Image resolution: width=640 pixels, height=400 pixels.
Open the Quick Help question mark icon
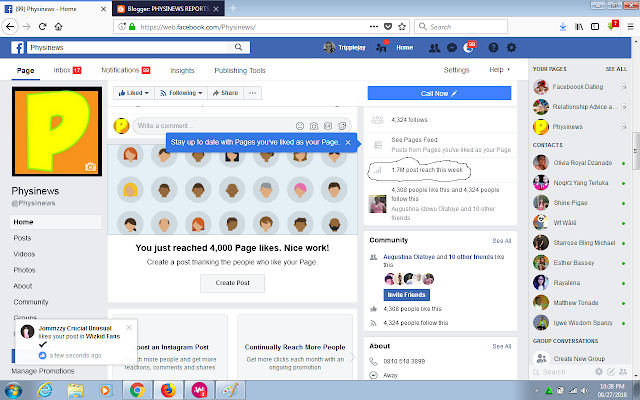coord(493,48)
